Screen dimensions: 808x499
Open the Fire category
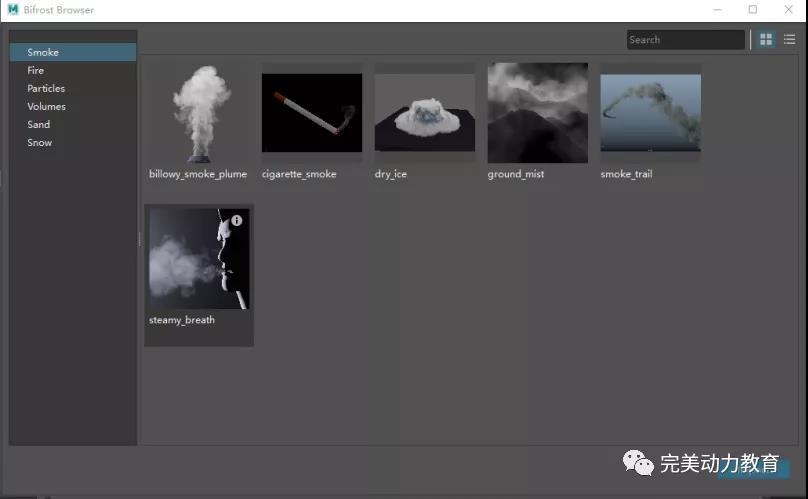pyautogui.click(x=36, y=70)
